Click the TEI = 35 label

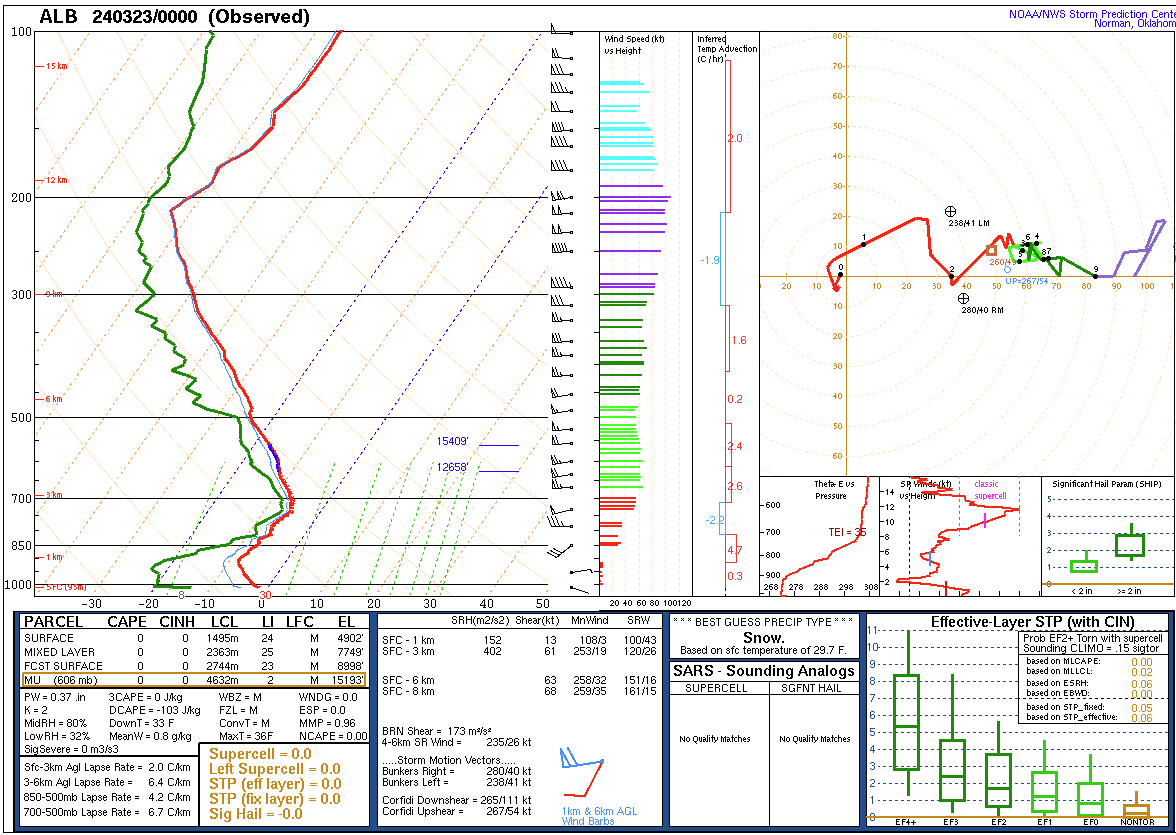(x=848, y=532)
